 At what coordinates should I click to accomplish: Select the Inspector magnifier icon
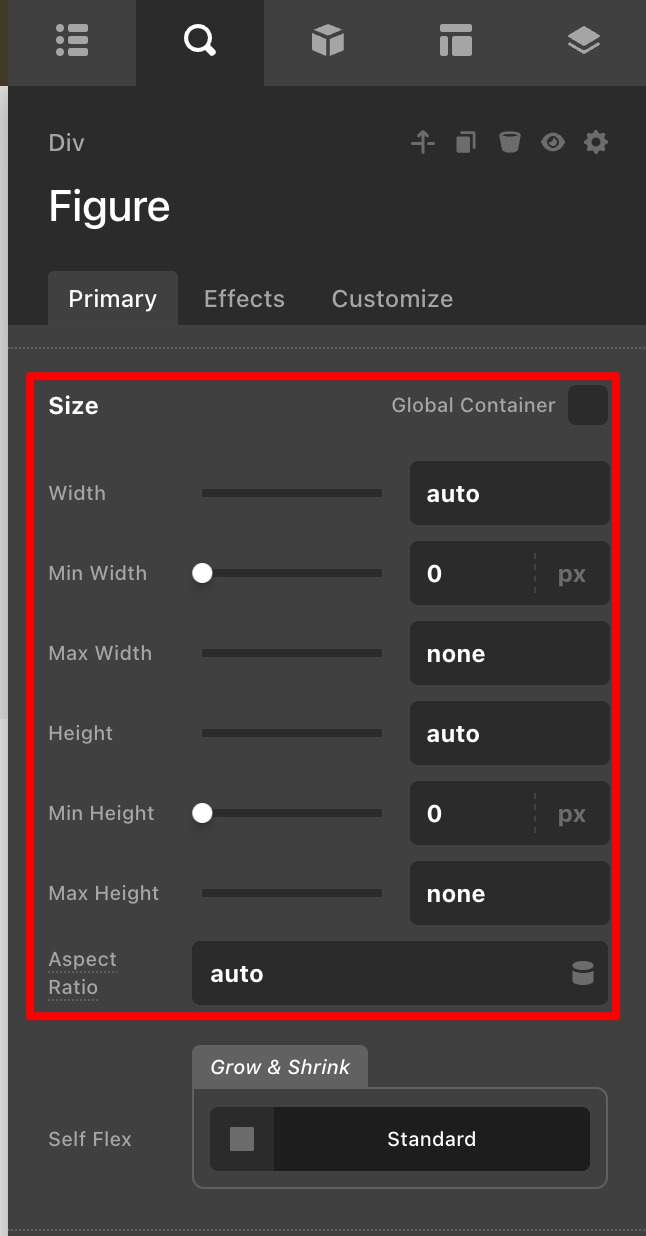pos(200,41)
